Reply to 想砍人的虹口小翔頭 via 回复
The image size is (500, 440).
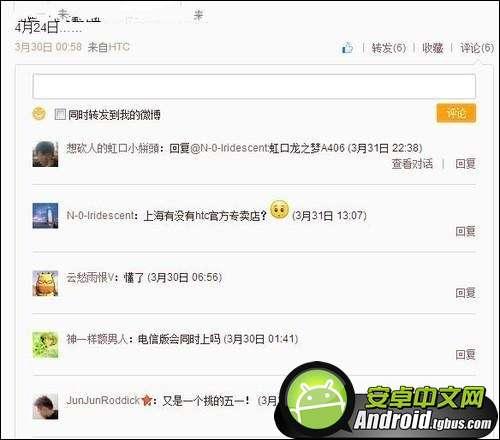pos(465,164)
